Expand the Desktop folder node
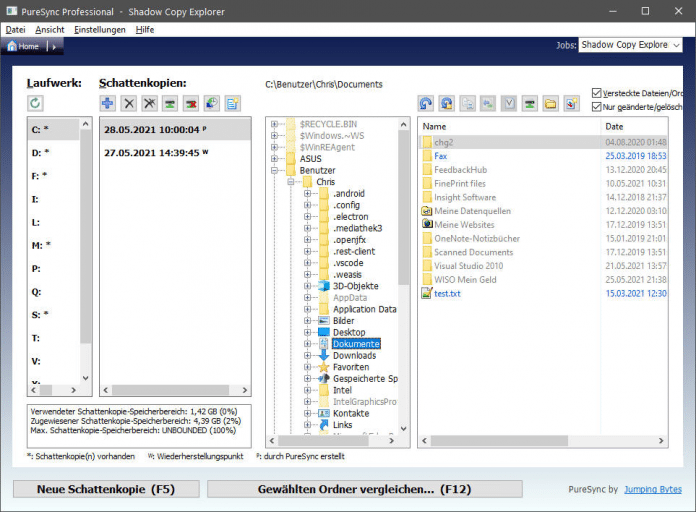 [x=307, y=332]
